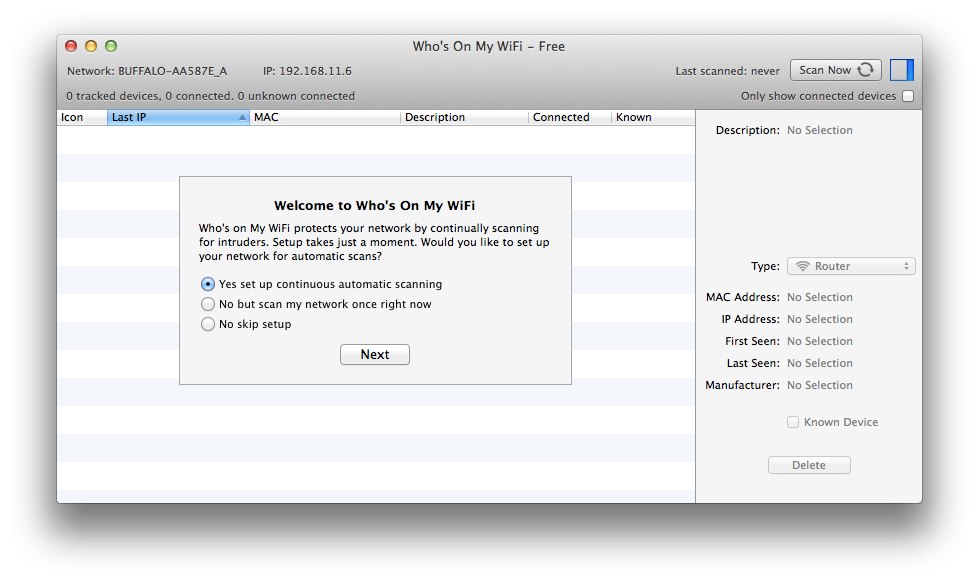Open the Type Router dropdown
The image size is (979, 582).
[x=851, y=266]
